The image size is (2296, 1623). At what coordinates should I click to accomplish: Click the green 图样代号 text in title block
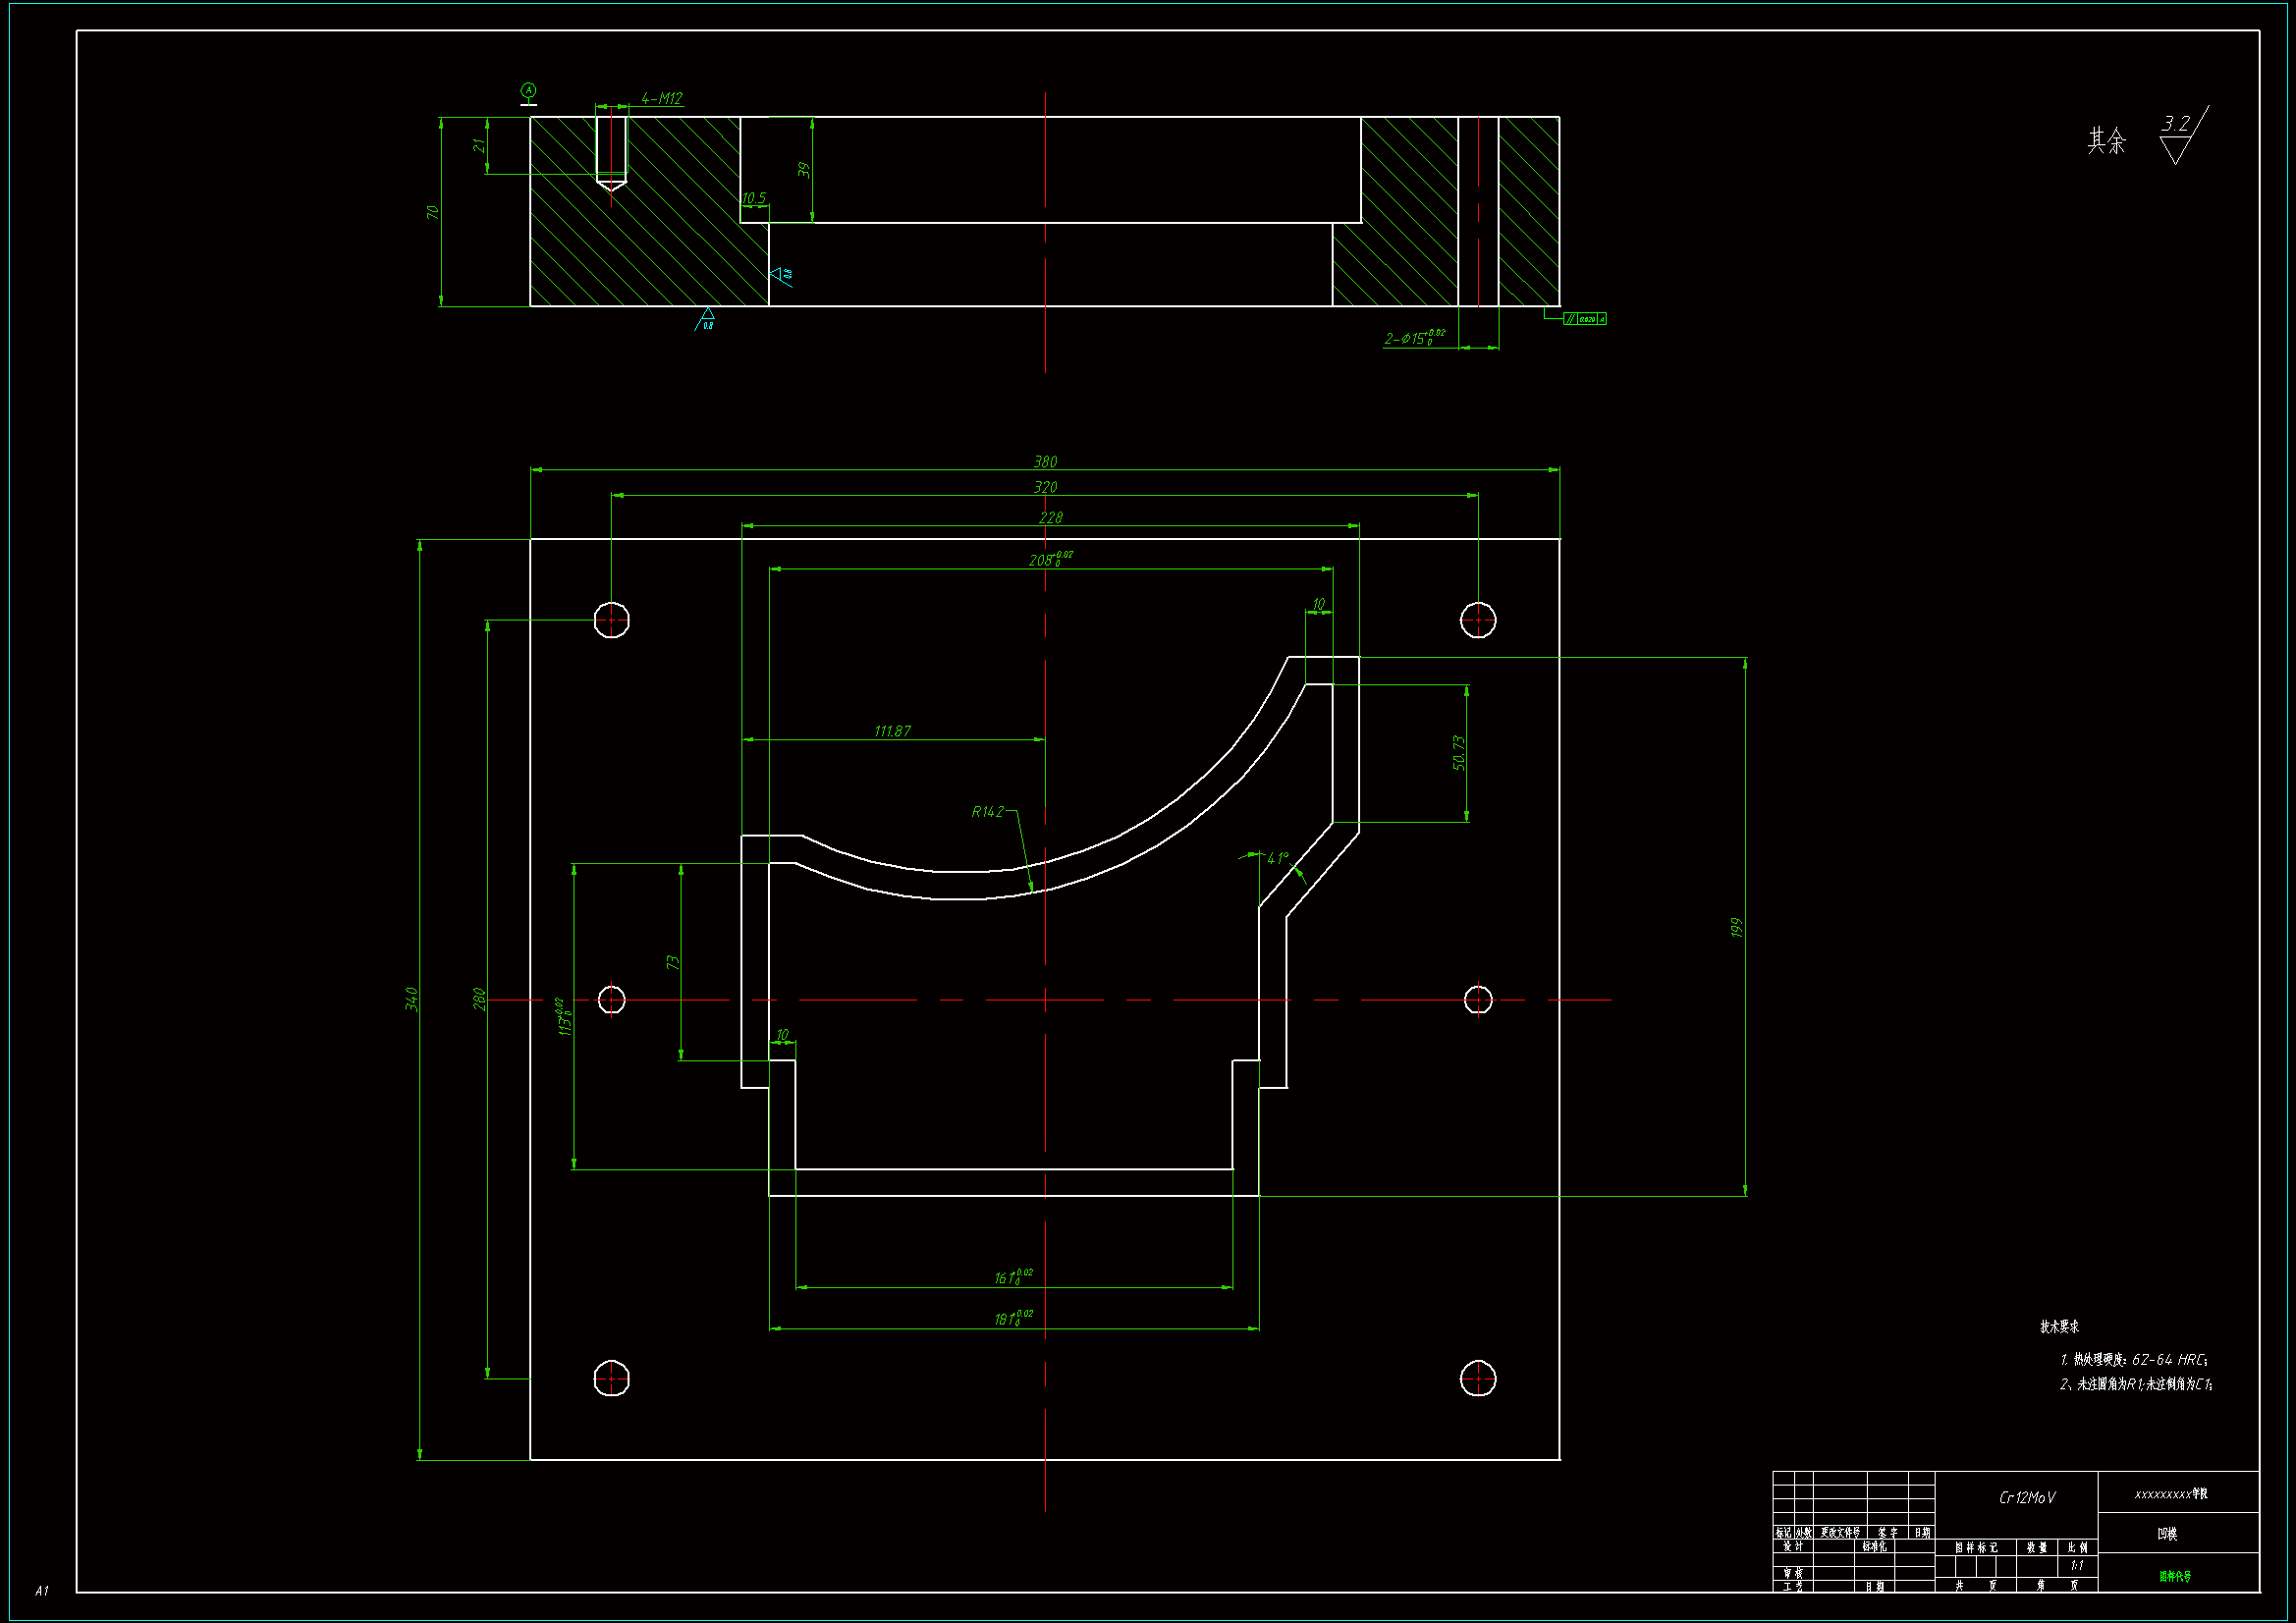[2174, 1577]
